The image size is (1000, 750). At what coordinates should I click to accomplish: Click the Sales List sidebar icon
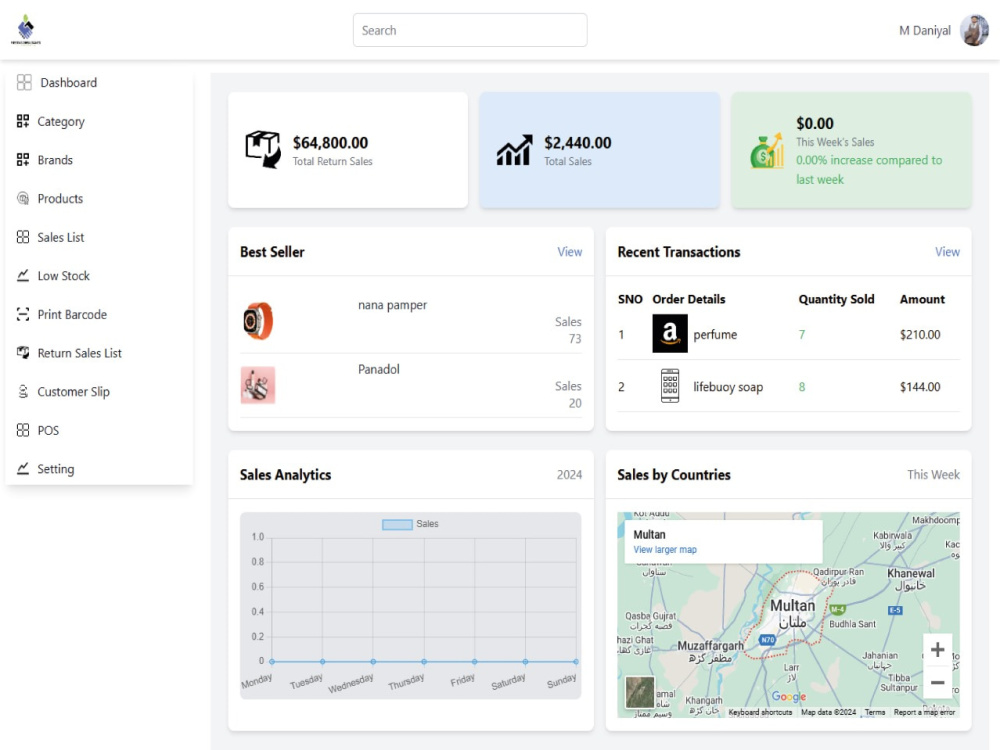23,237
